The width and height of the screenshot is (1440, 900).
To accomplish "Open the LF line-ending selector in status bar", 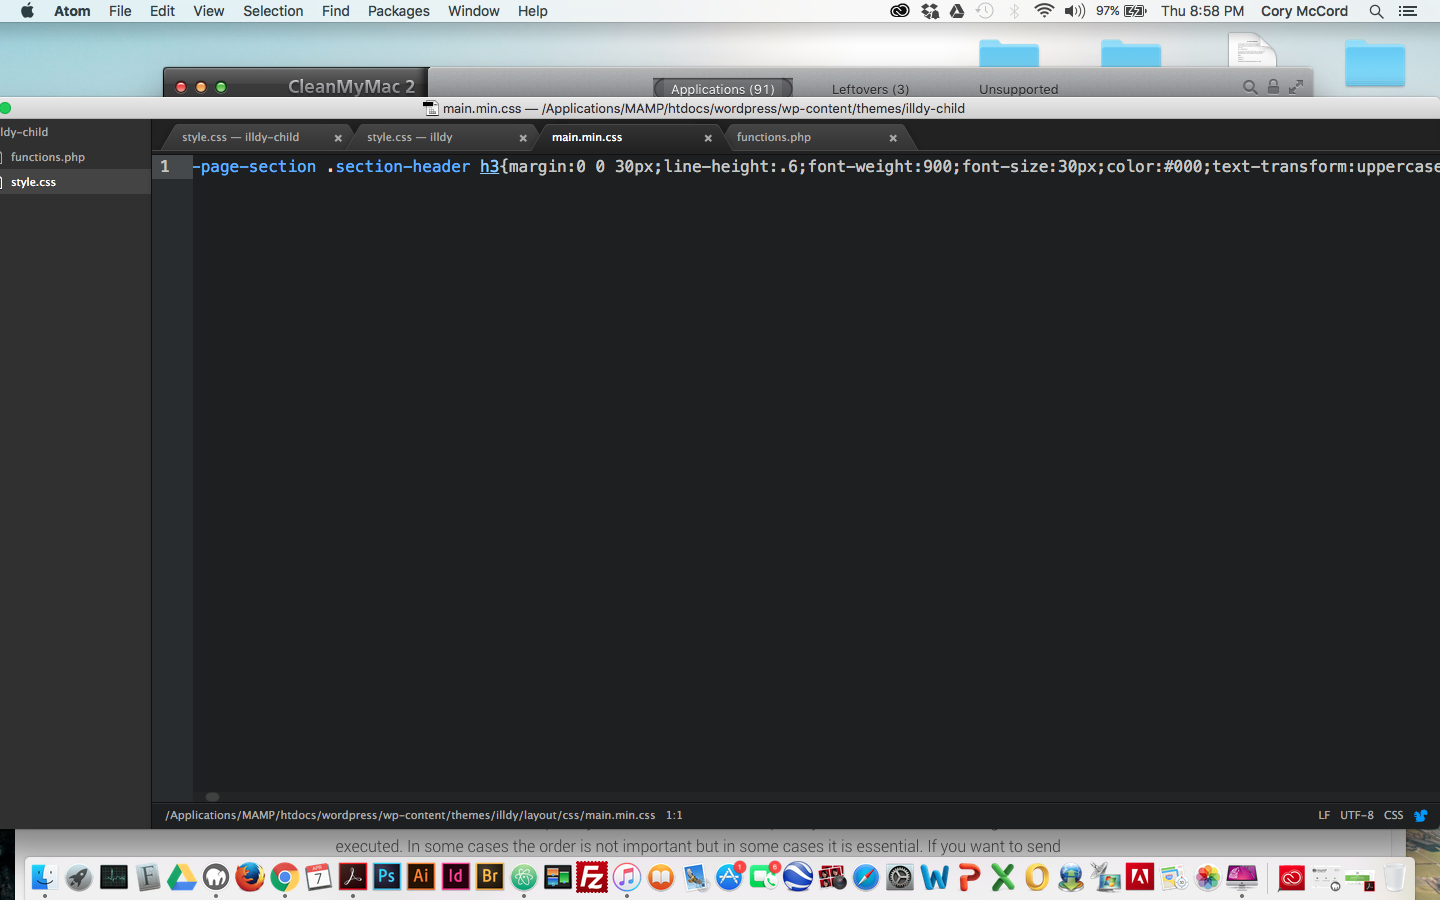I will coord(1325,815).
